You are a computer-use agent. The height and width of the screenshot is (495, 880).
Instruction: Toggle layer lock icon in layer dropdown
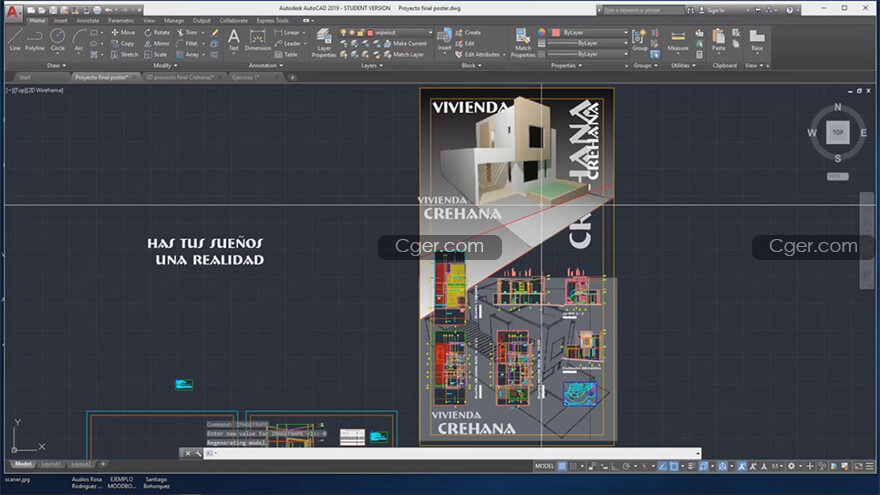[361, 33]
